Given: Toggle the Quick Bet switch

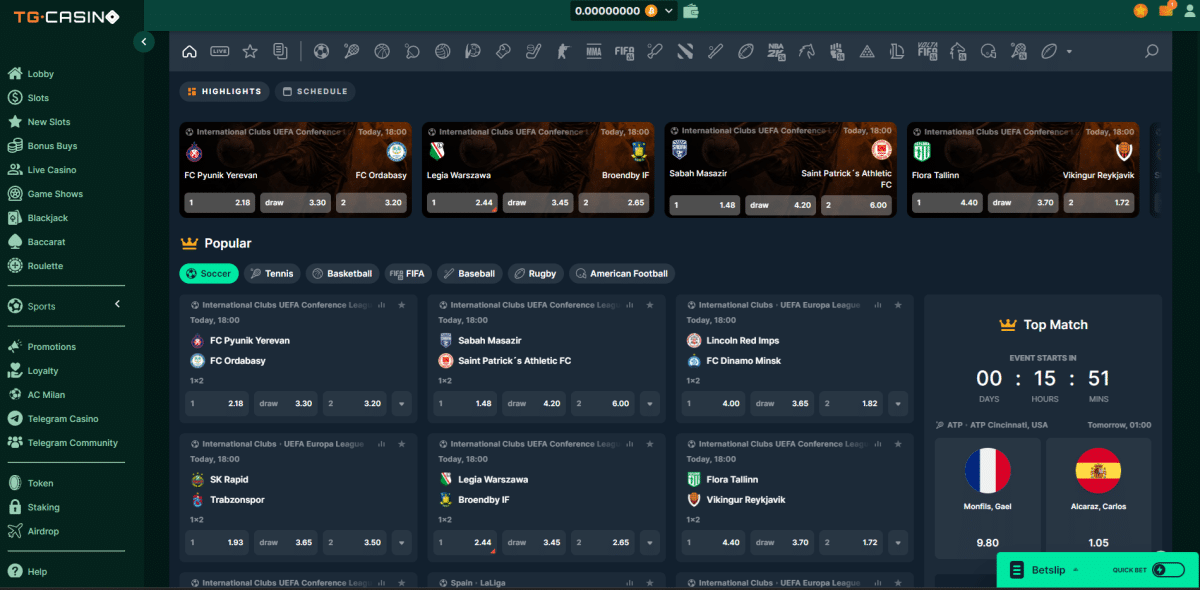Looking at the screenshot, I should click(1168, 570).
